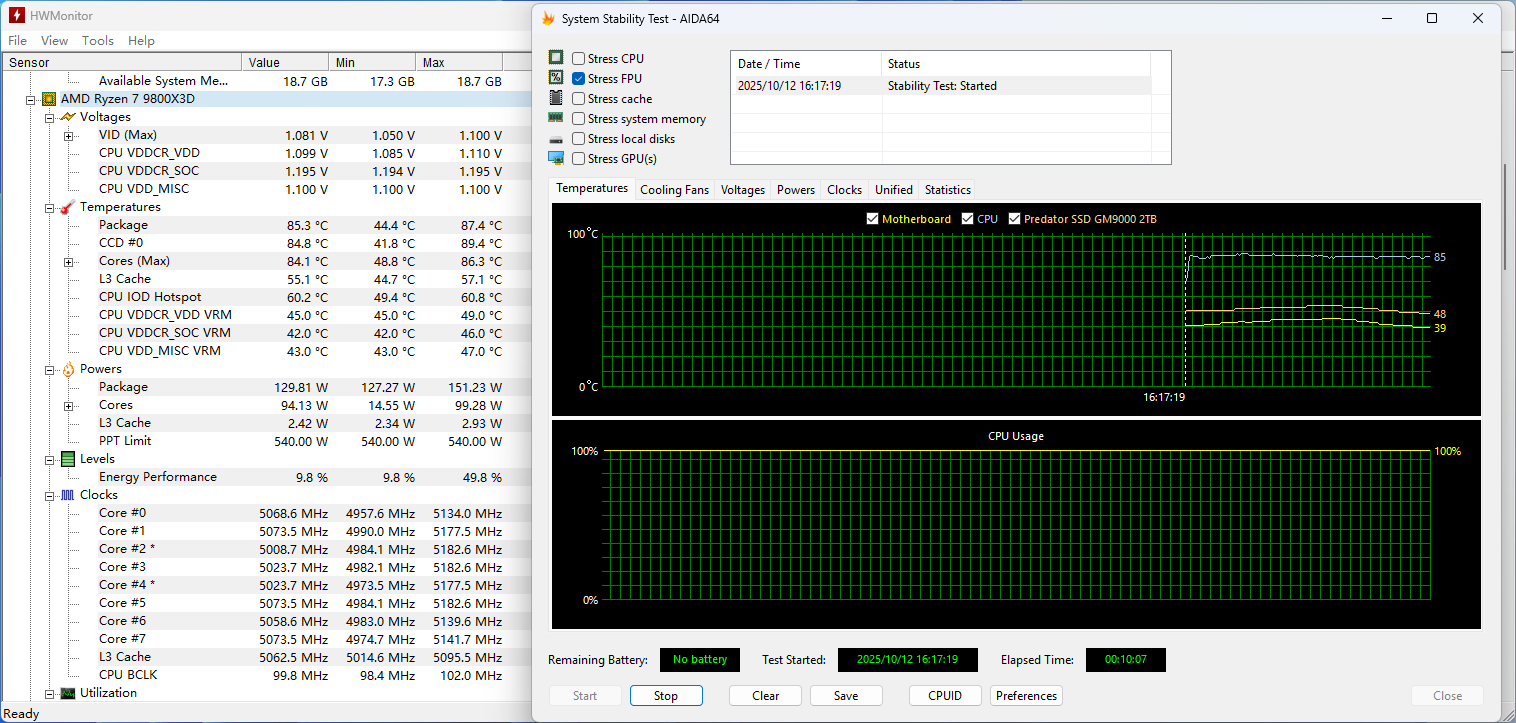
Task: Uncheck the Stress FPU checkbox
Action: 579,79
